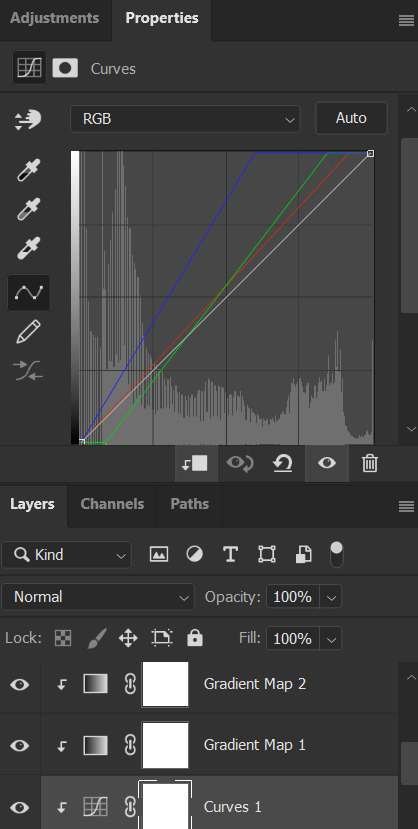Viewport: 418px width, 829px height.
Task: Select the Curves 1 layer name
Action: click(x=233, y=807)
